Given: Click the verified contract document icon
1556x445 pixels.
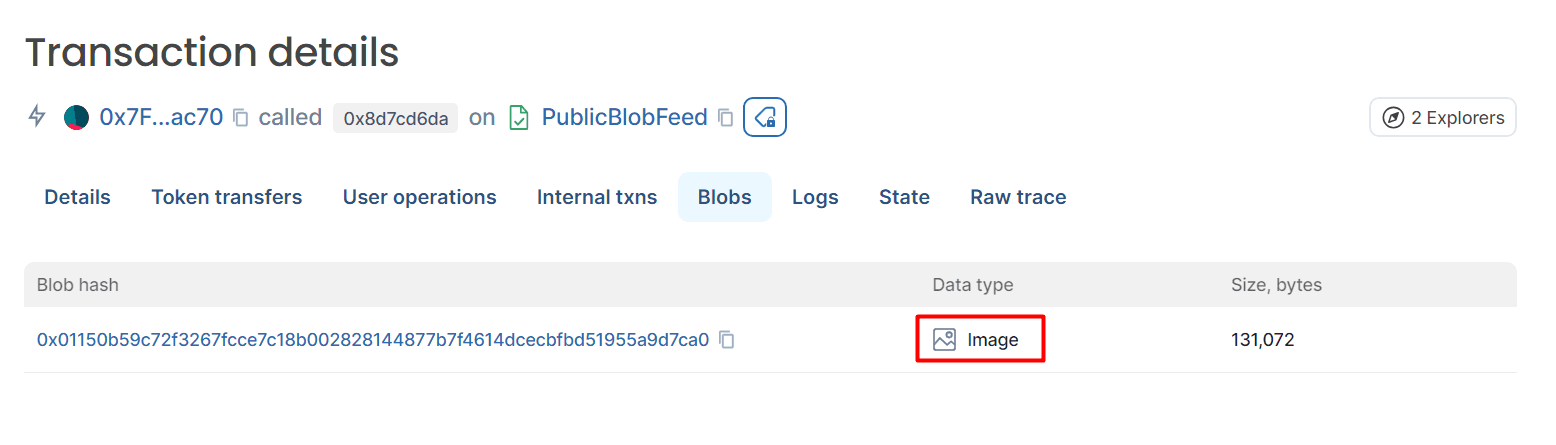Looking at the screenshot, I should [x=519, y=117].
